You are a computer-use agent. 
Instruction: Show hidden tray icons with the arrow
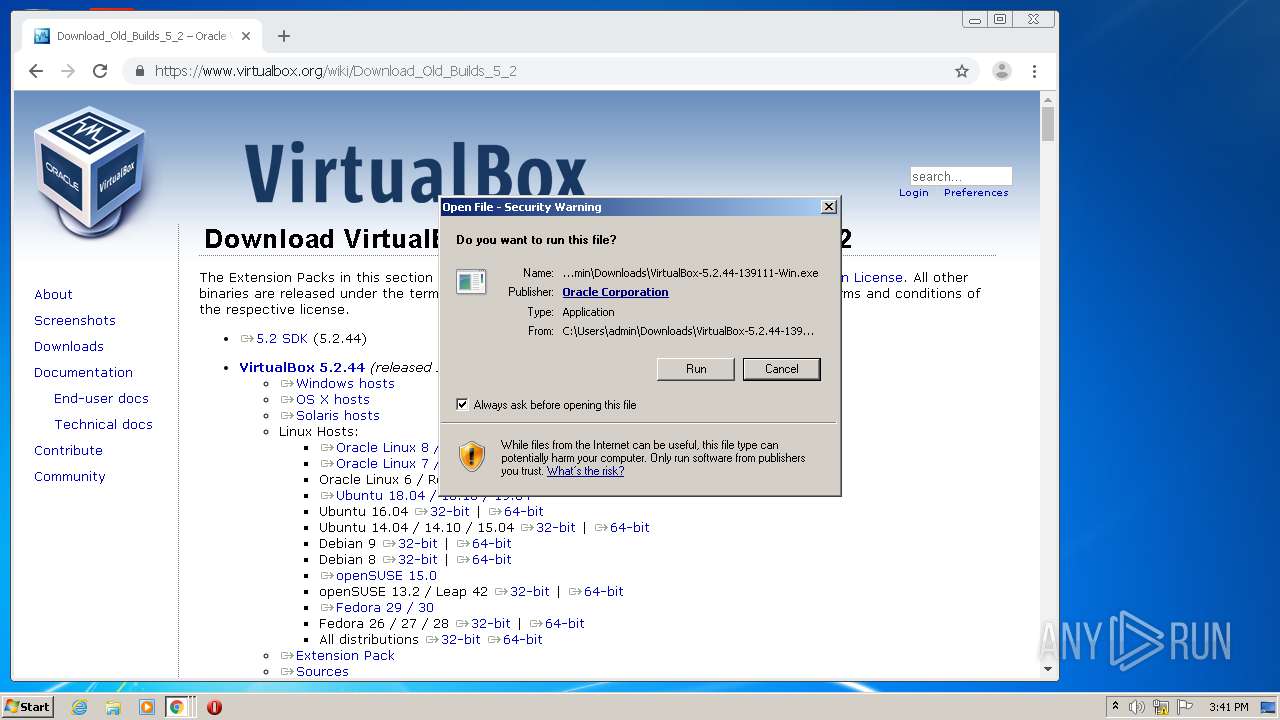(x=1115, y=707)
